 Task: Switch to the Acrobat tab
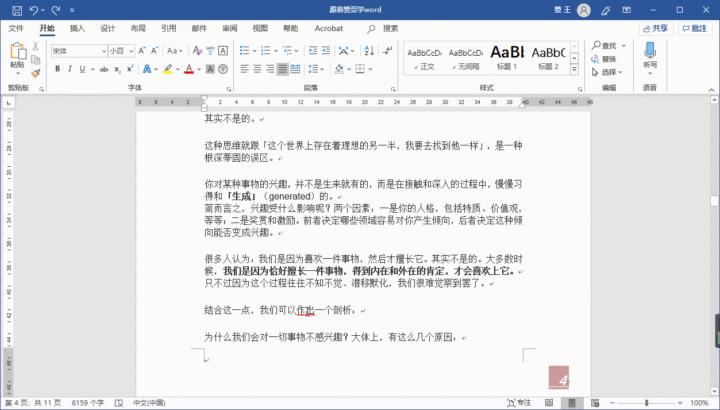329,28
